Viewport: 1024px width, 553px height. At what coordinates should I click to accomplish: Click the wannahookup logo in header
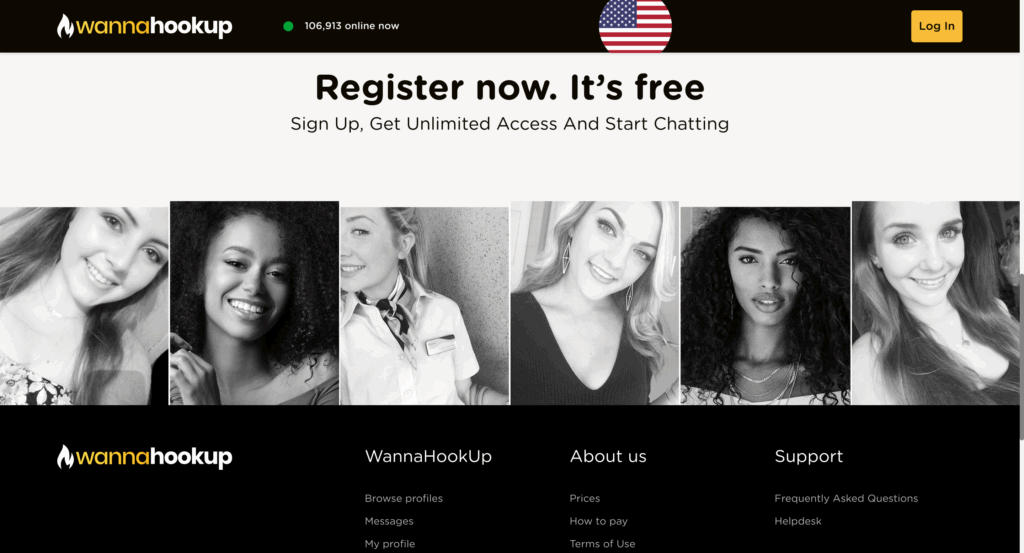pos(144,26)
